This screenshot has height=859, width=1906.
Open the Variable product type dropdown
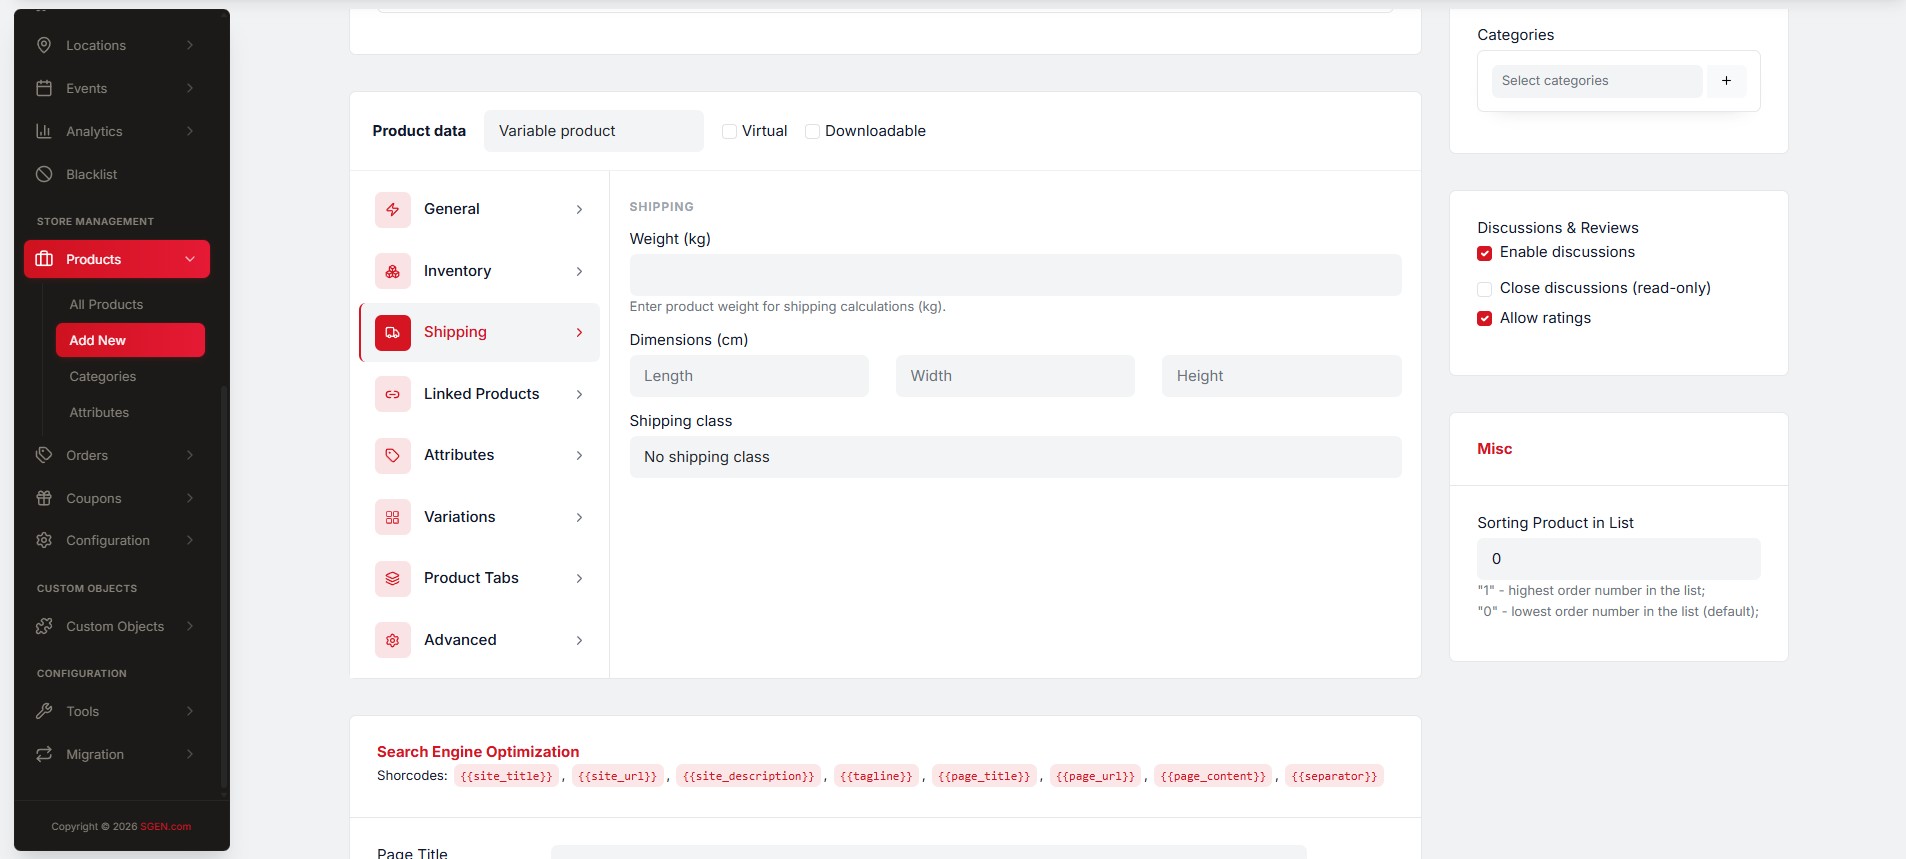(x=594, y=131)
